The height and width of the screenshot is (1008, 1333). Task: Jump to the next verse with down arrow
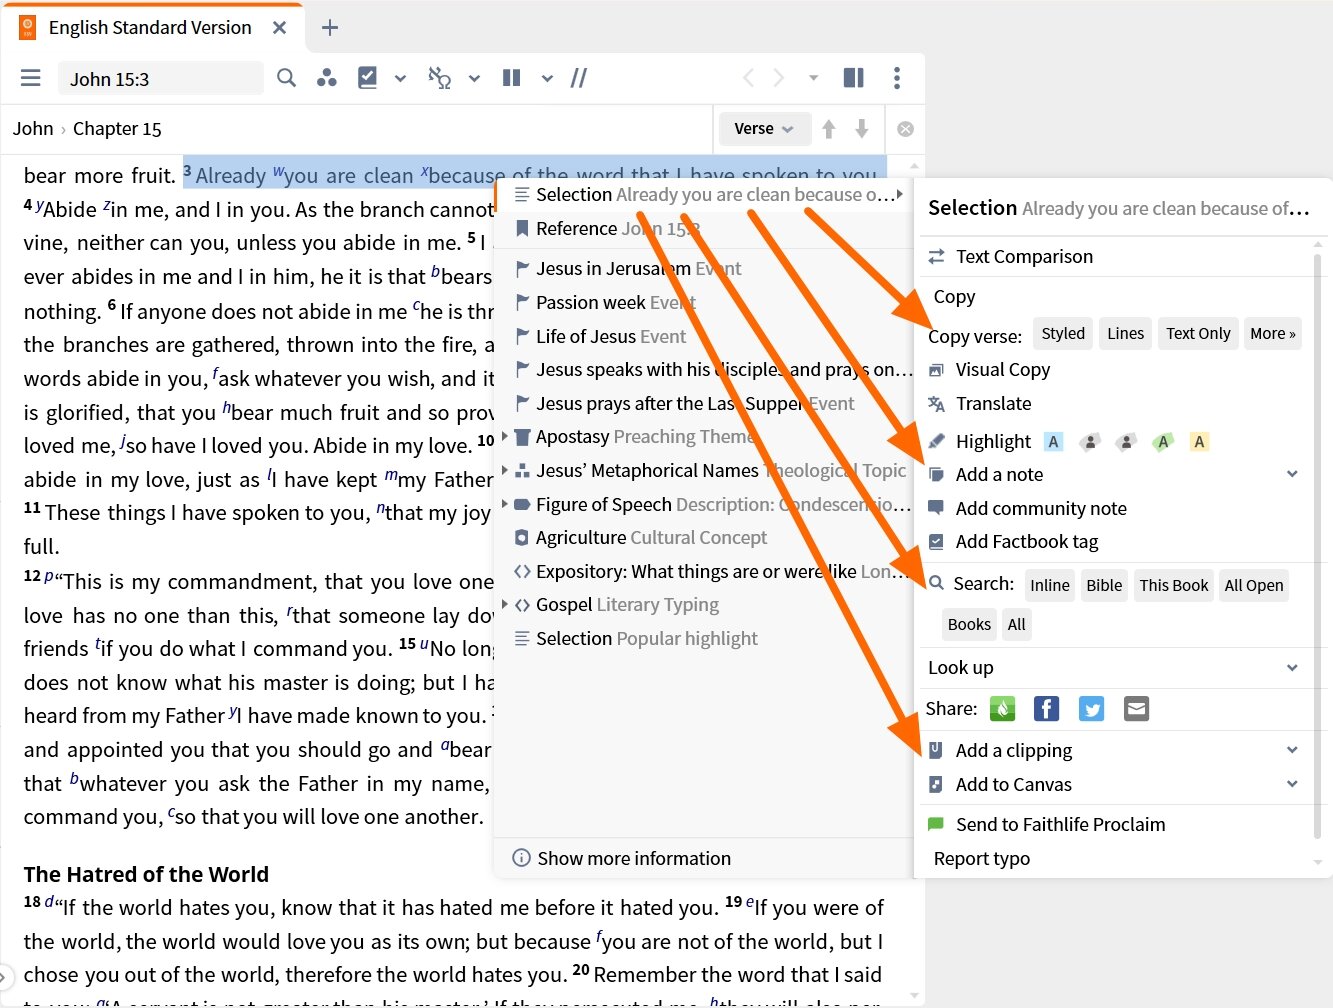[x=862, y=129]
